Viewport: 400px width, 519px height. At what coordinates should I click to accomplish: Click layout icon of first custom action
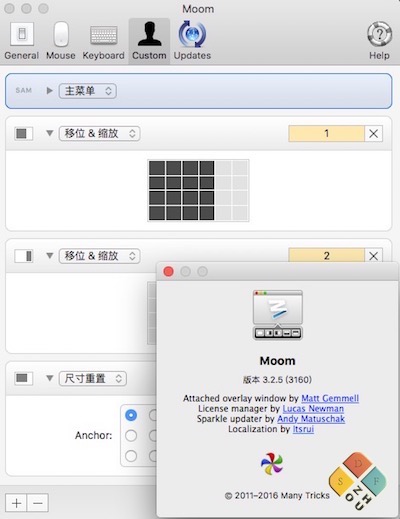coord(23,133)
